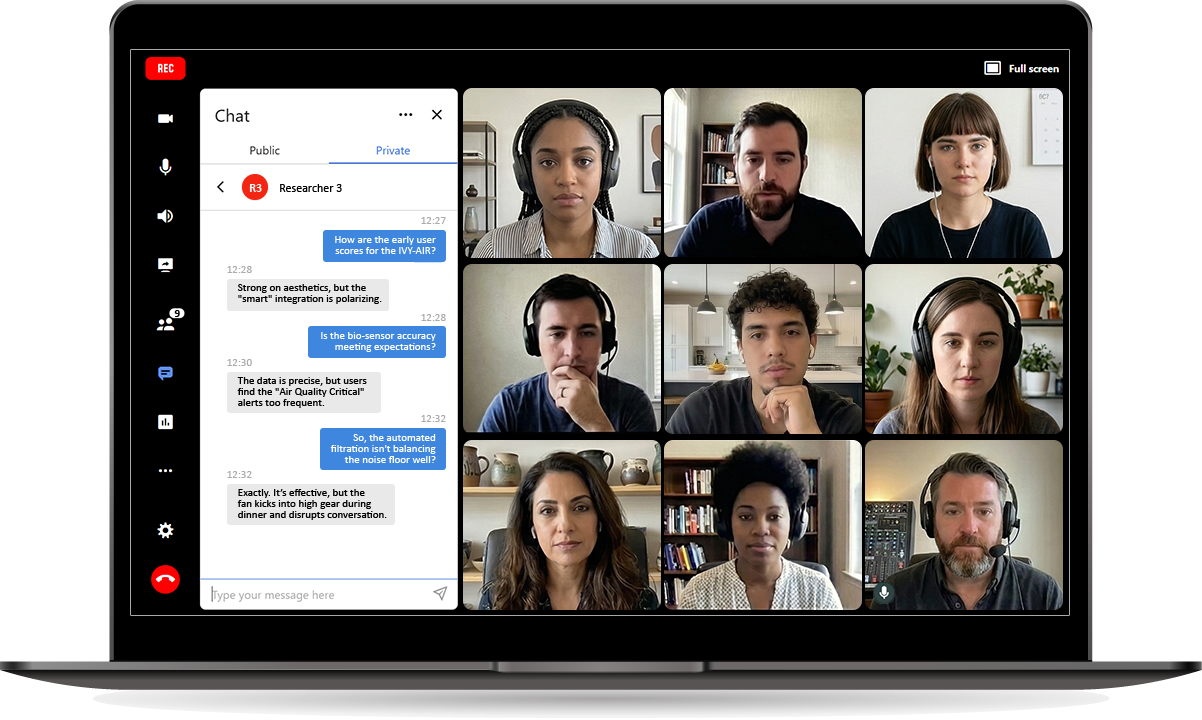Go back using arrow beside Researcher 3
Image resolution: width=1202 pixels, height=720 pixels.
tap(221, 187)
